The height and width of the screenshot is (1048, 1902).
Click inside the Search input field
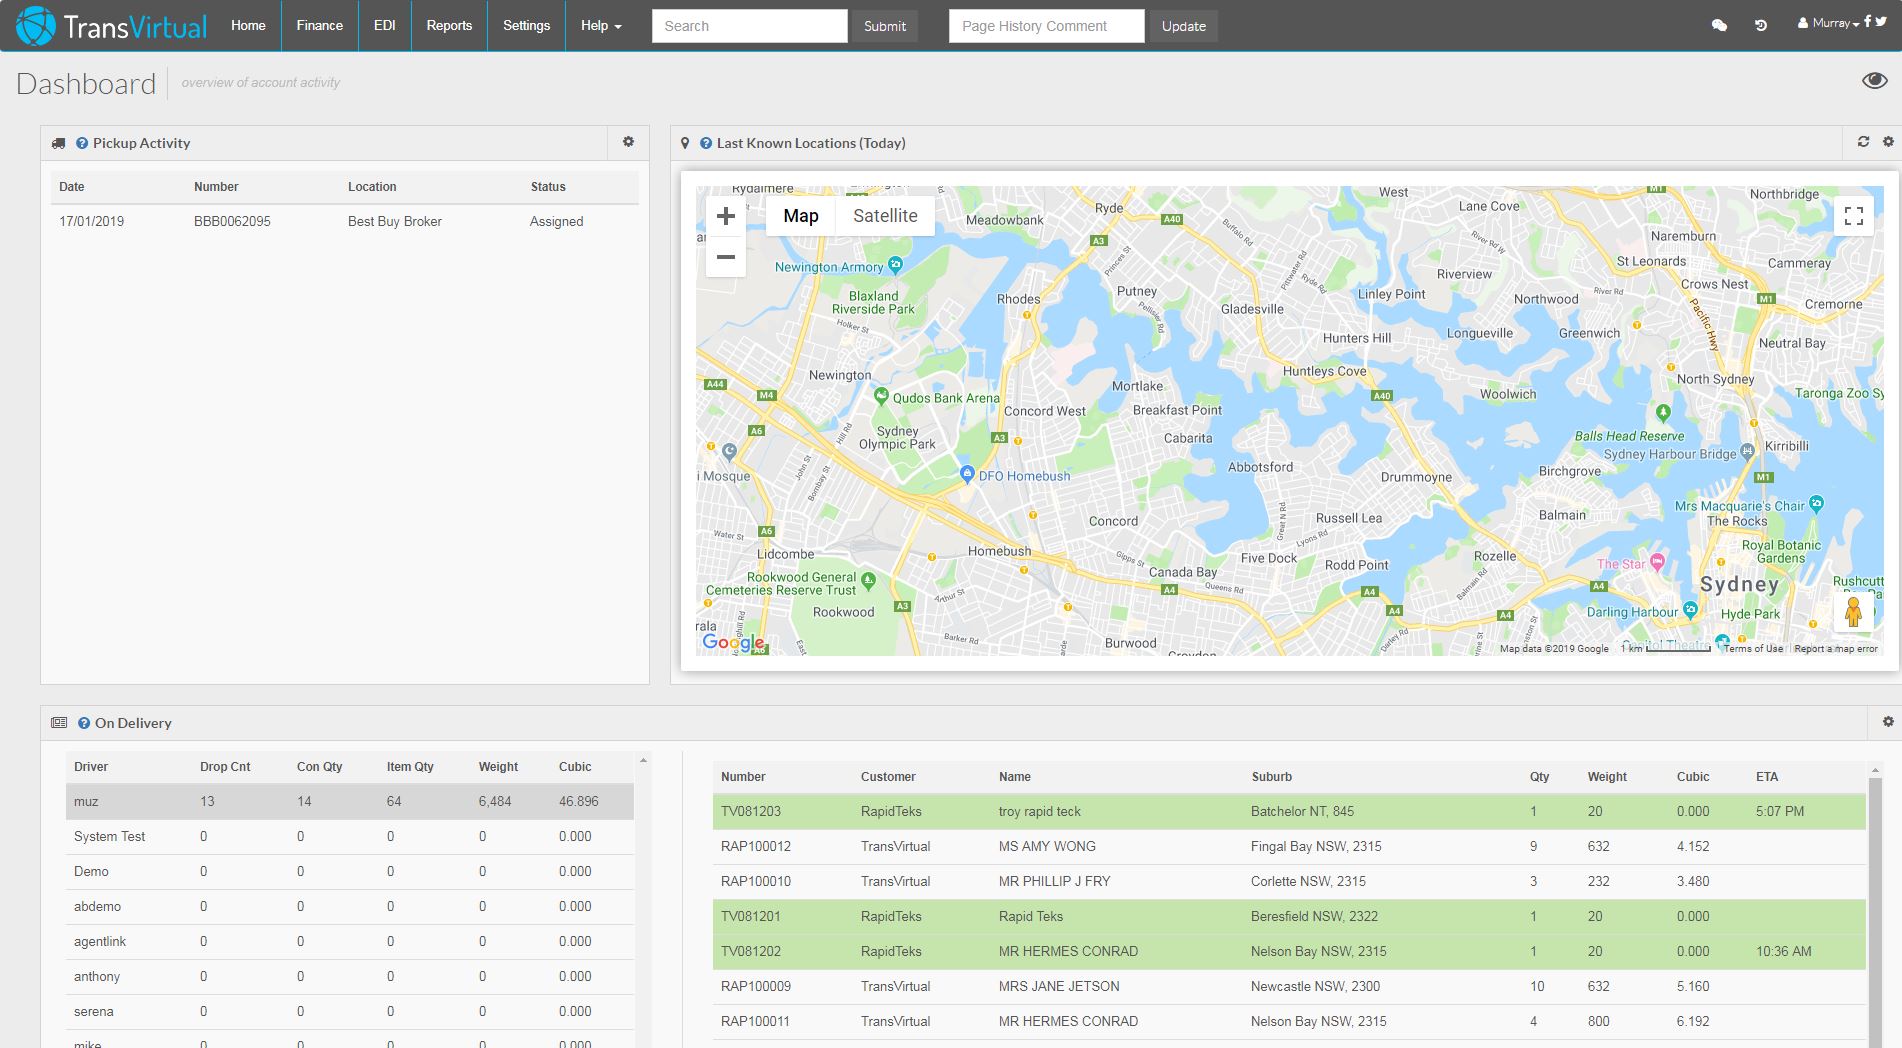[750, 26]
